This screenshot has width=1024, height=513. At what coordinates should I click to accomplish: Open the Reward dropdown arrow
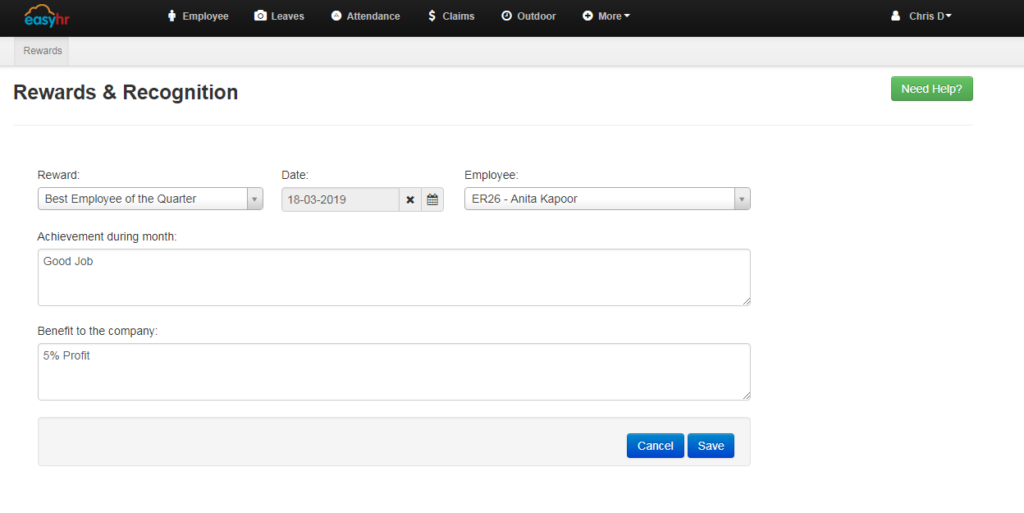coord(255,199)
